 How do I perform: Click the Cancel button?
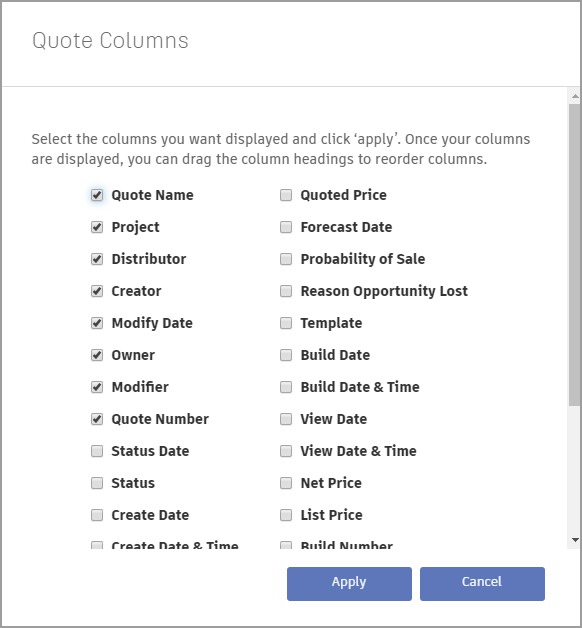point(482,584)
